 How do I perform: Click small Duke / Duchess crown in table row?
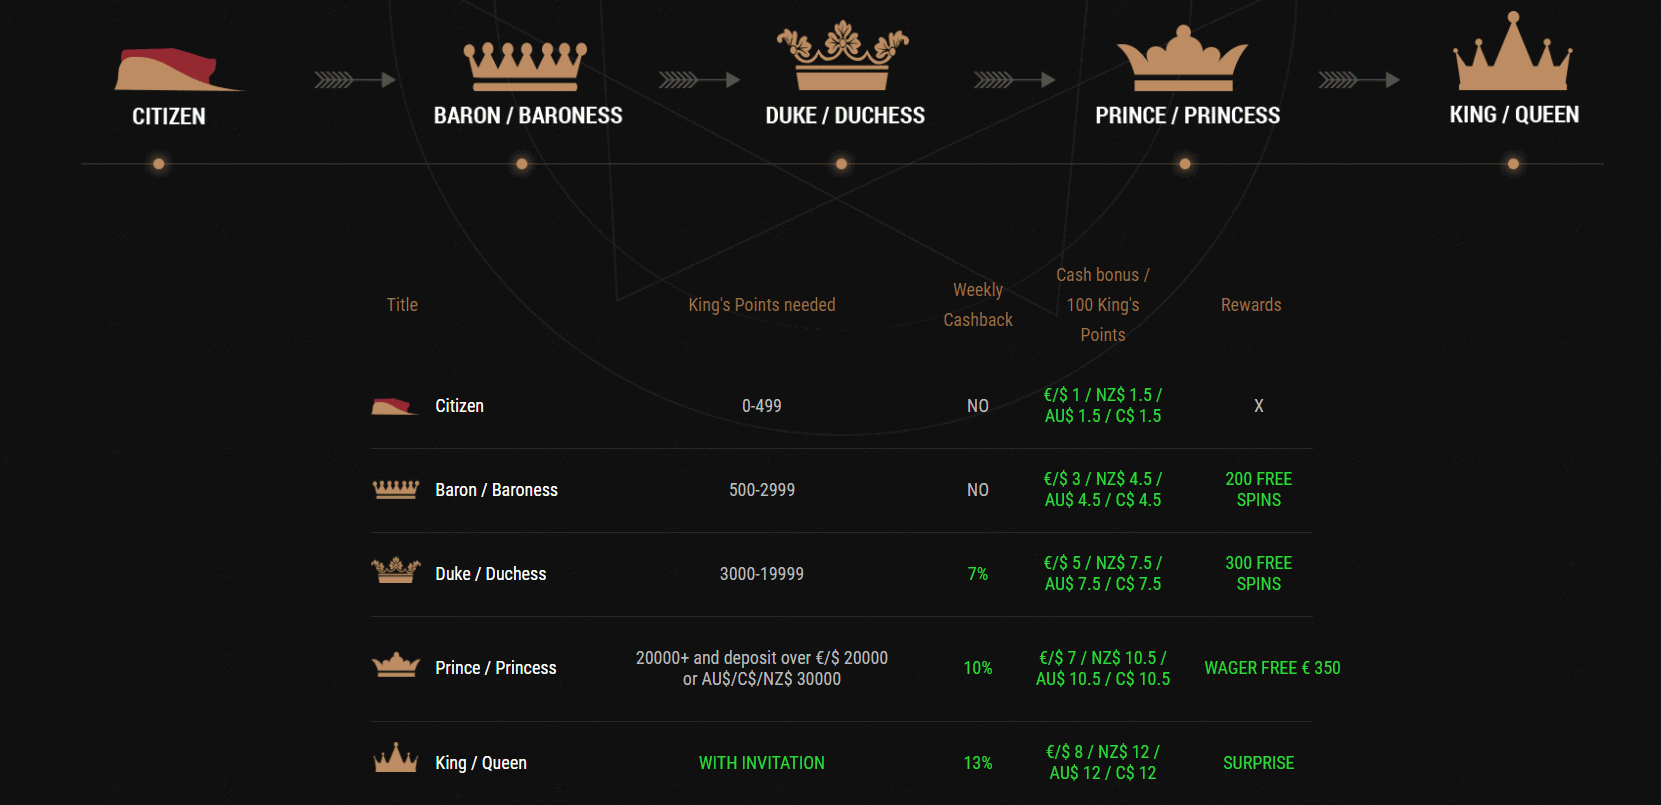click(x=395, y=570)
